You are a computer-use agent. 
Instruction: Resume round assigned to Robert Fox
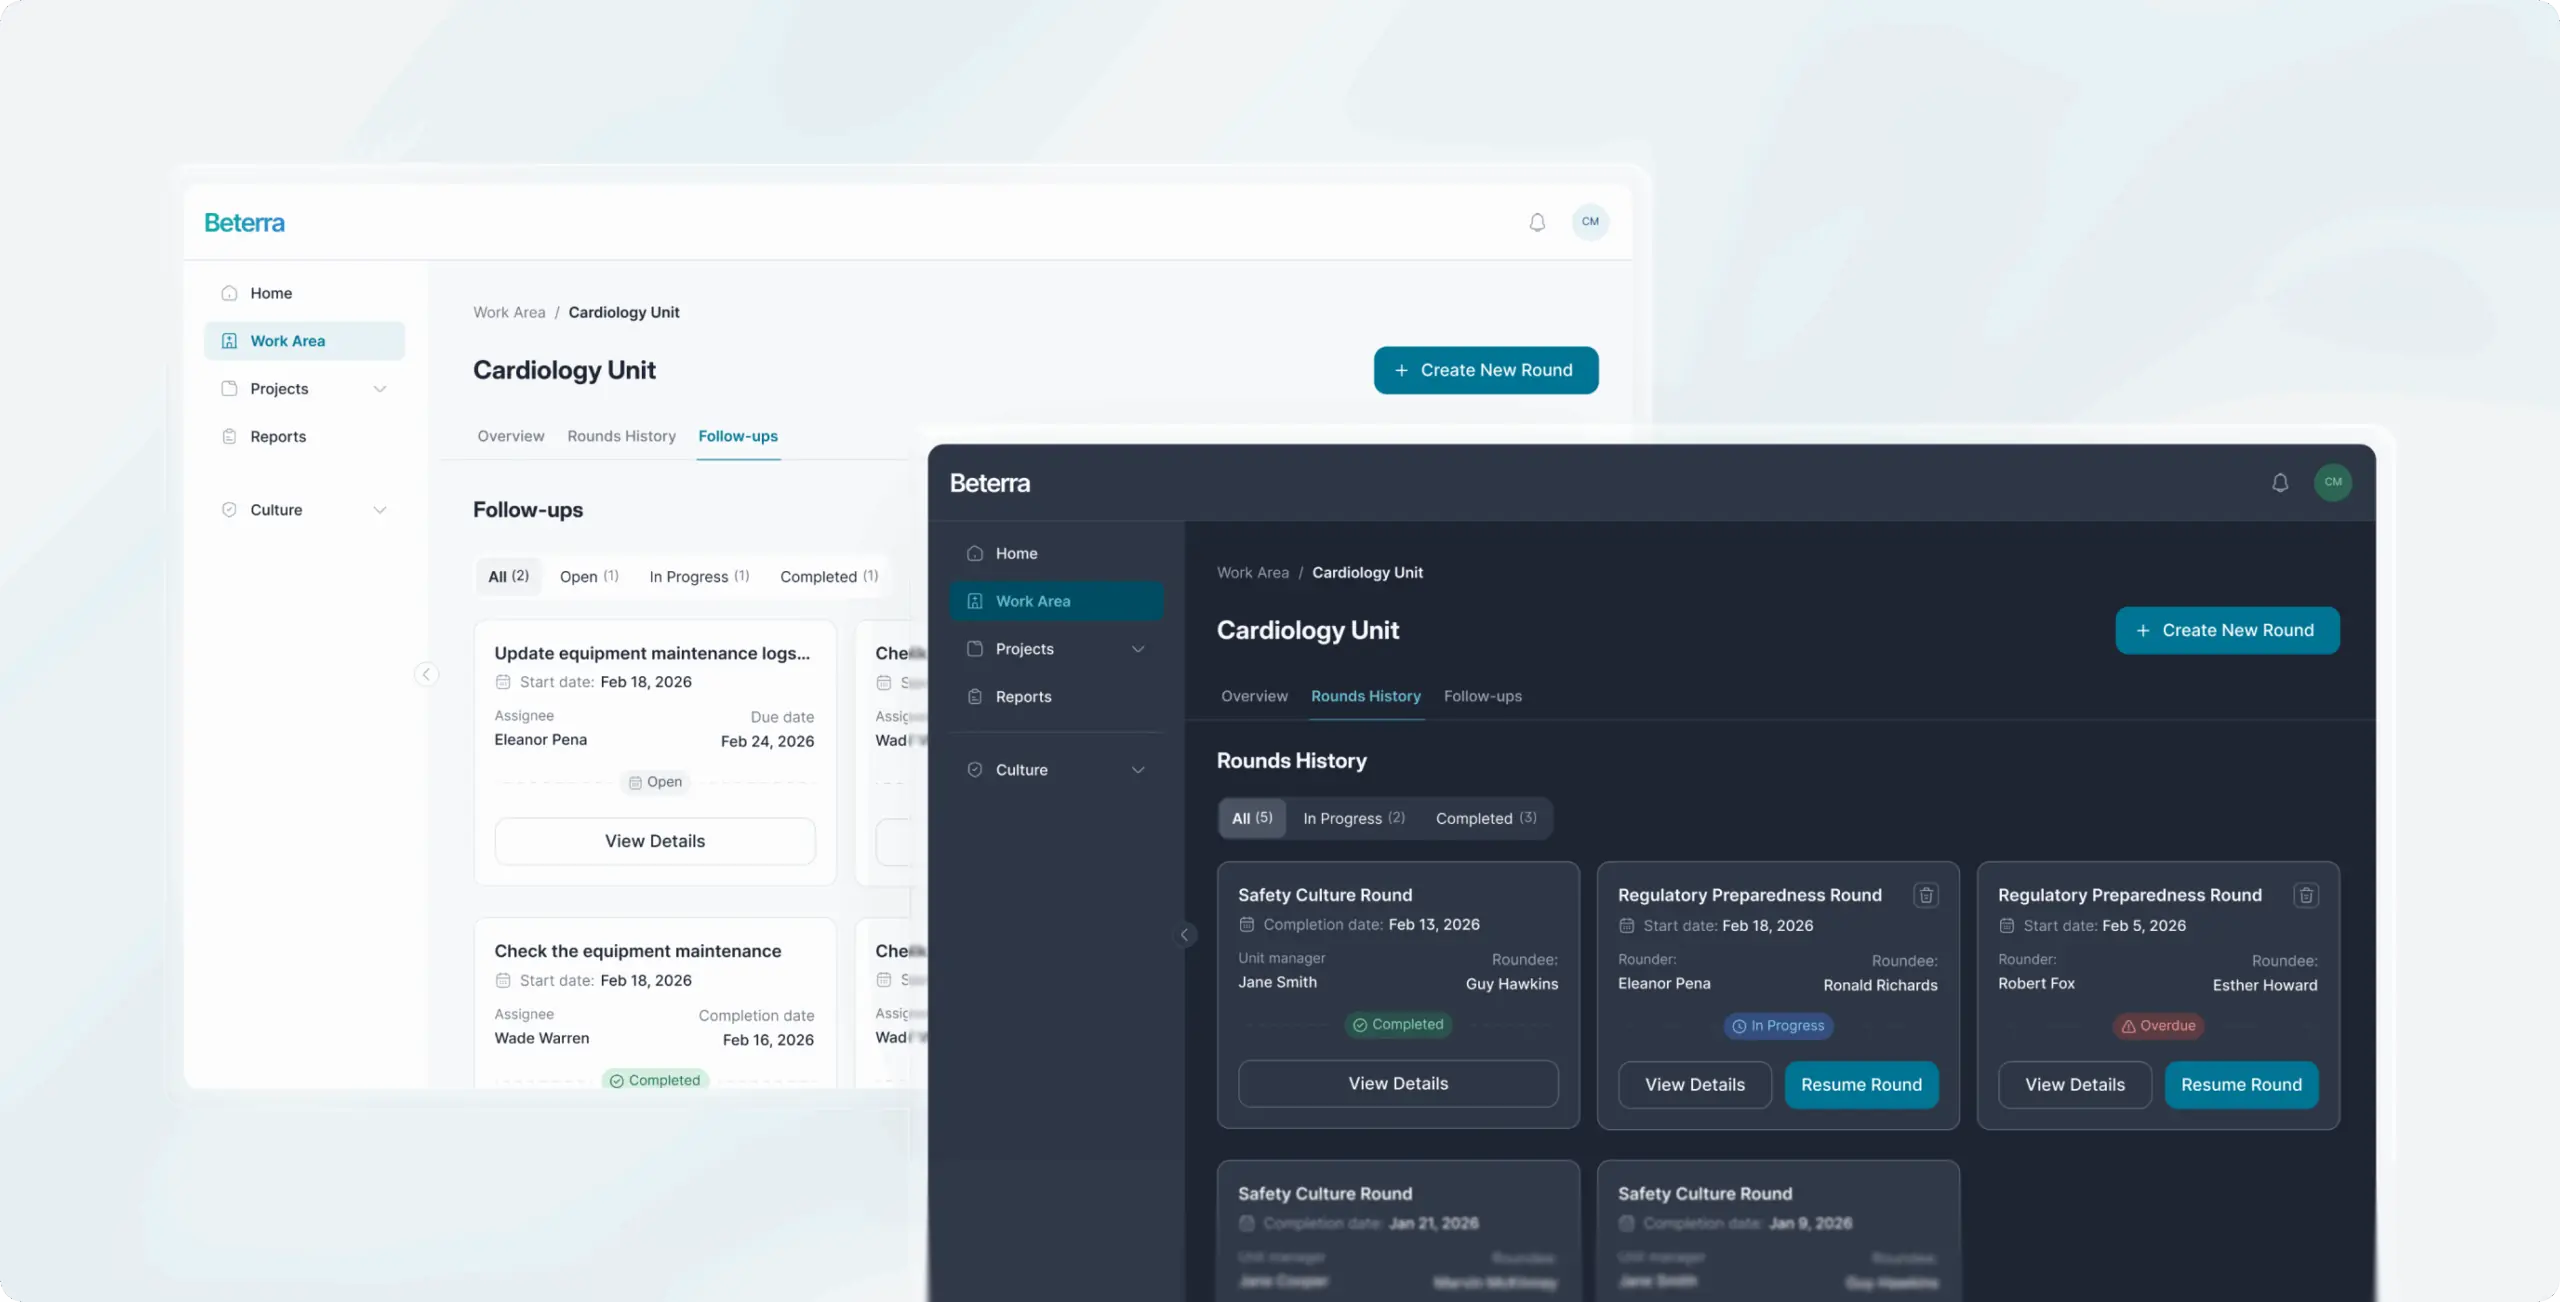(2241, 1085)
